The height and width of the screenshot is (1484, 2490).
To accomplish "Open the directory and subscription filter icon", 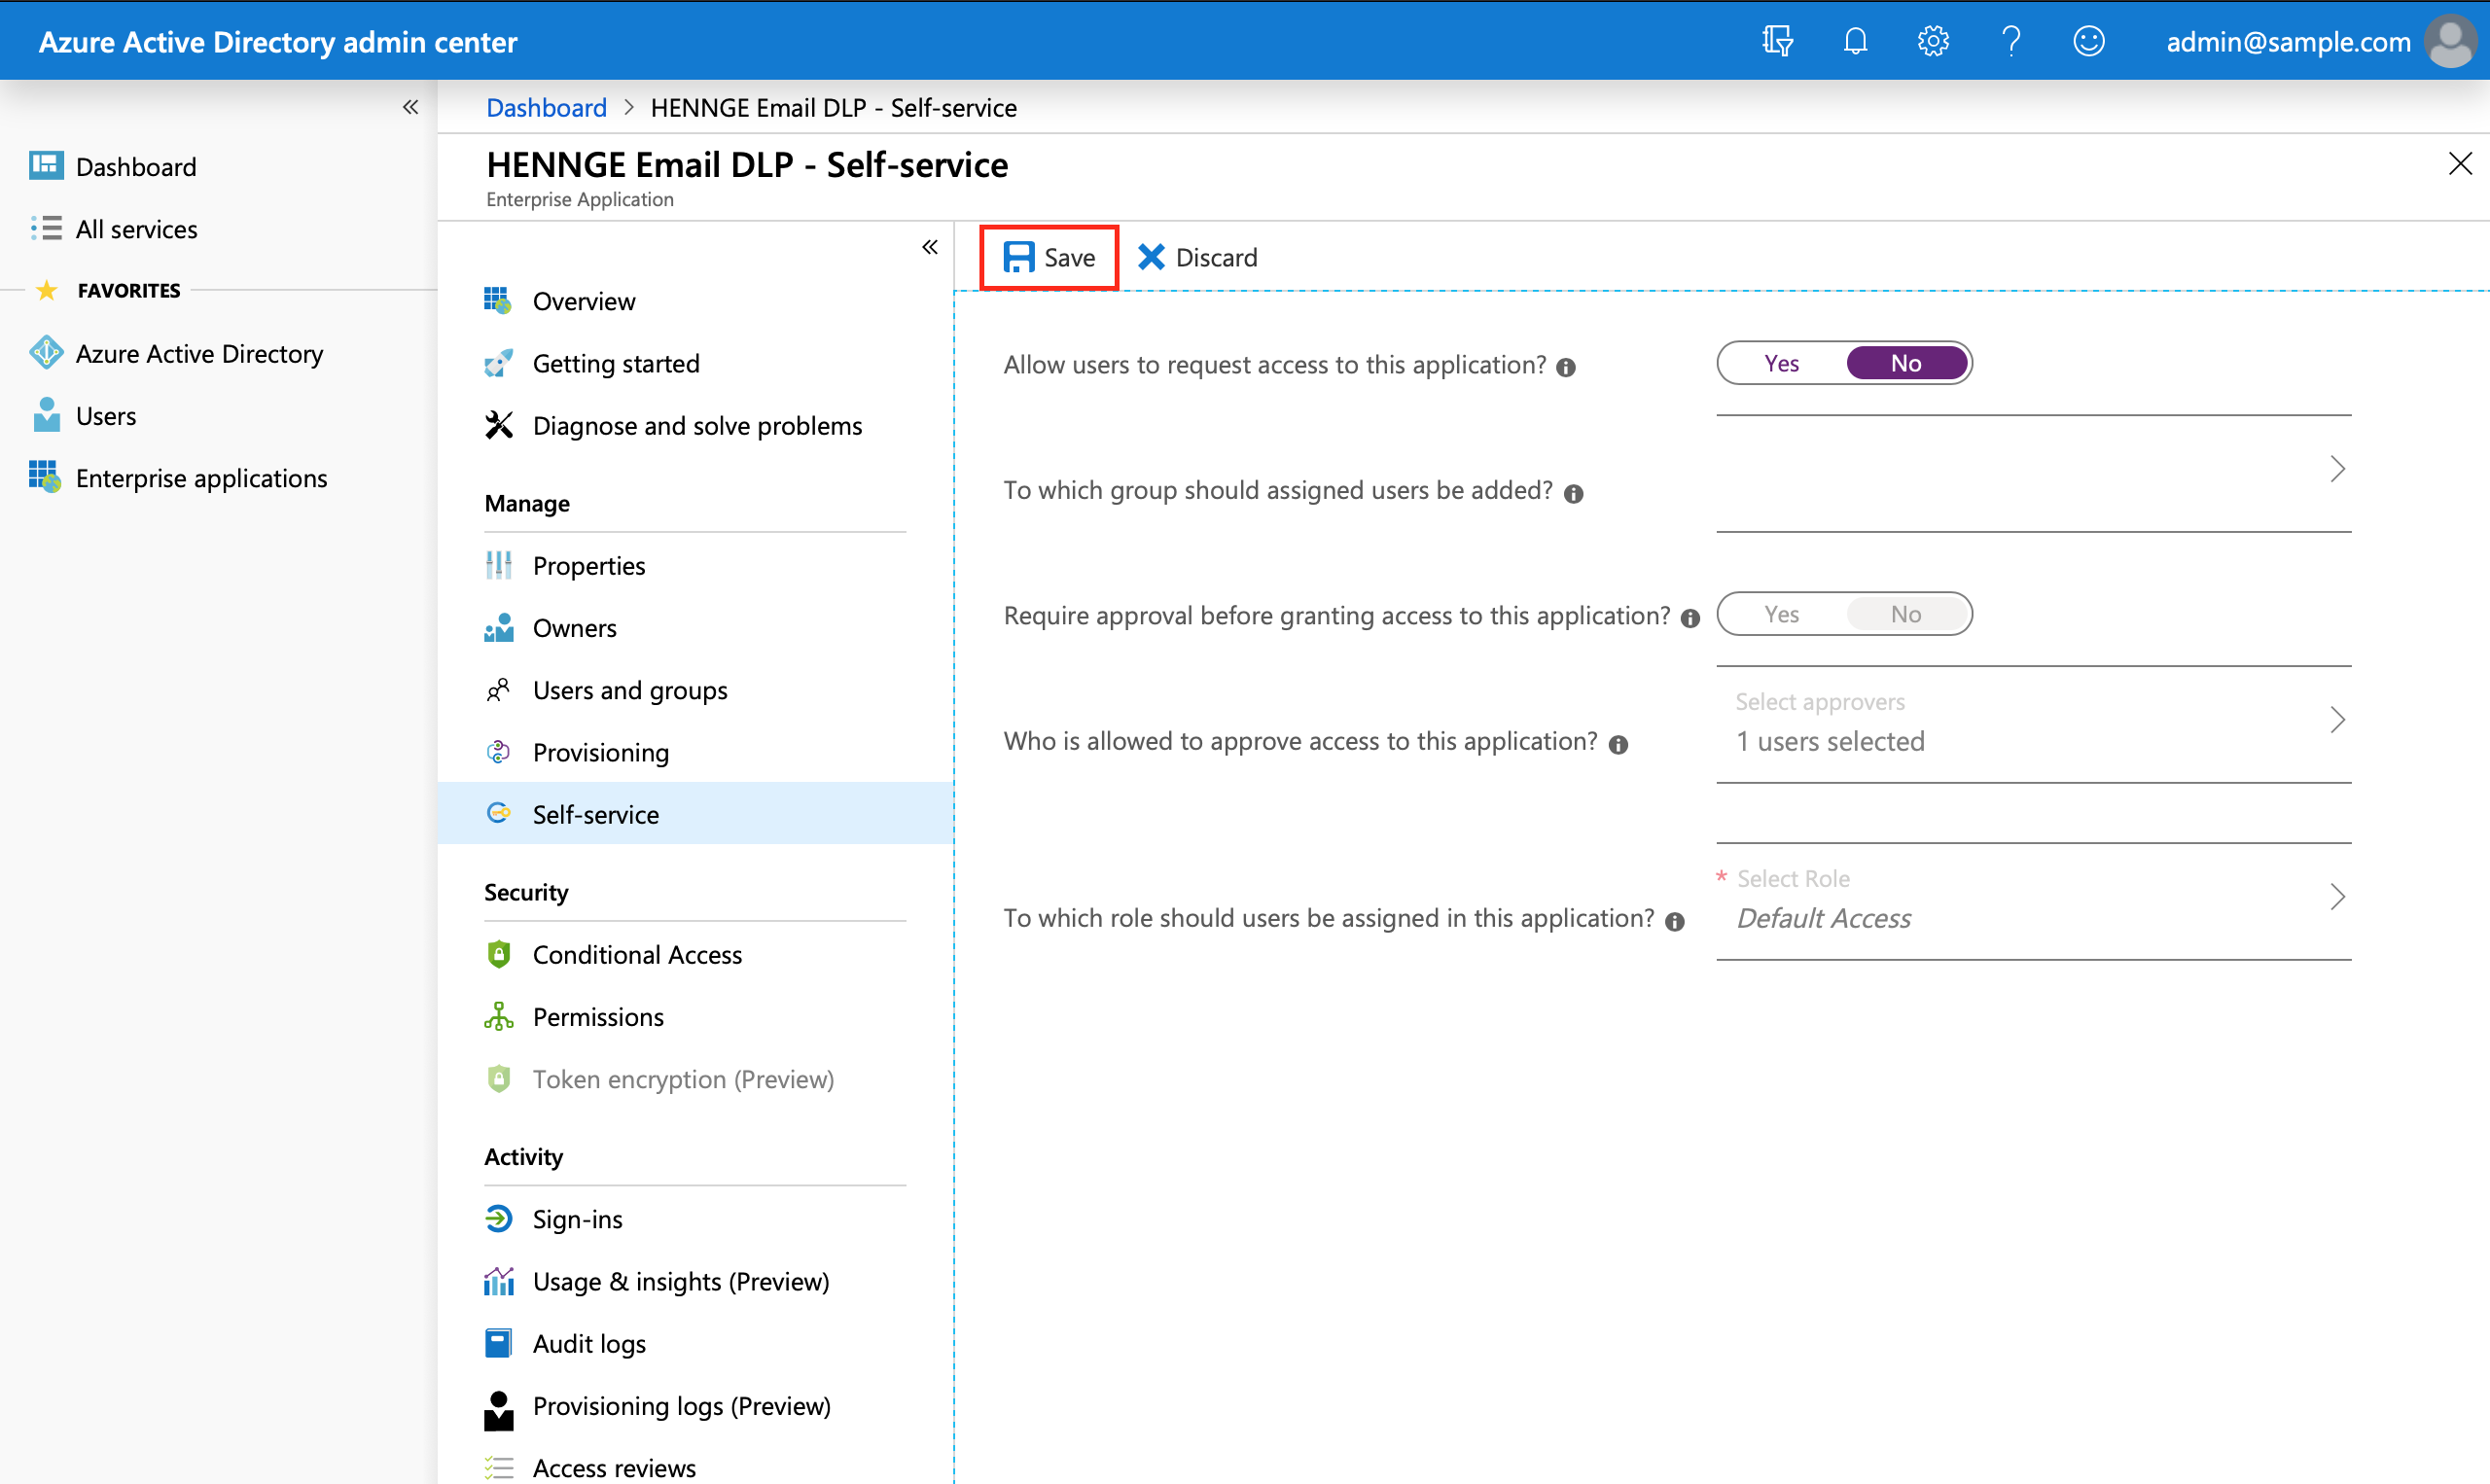I will [1777, 41].
